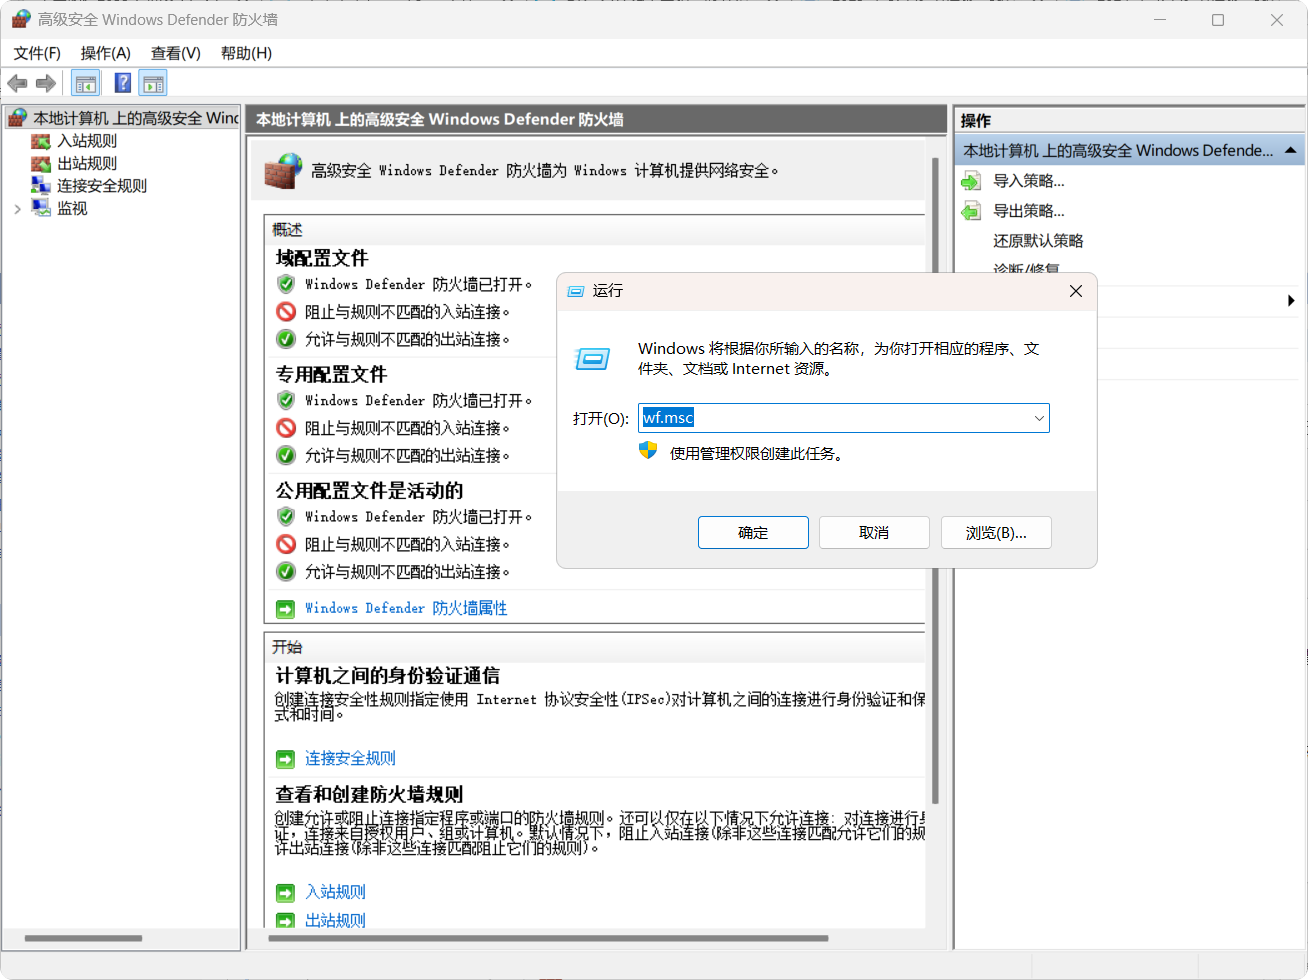The width and height of the screenshot is (1308, 980).
Task: Open the 查看(V) menu
Action: coord(176,53)
